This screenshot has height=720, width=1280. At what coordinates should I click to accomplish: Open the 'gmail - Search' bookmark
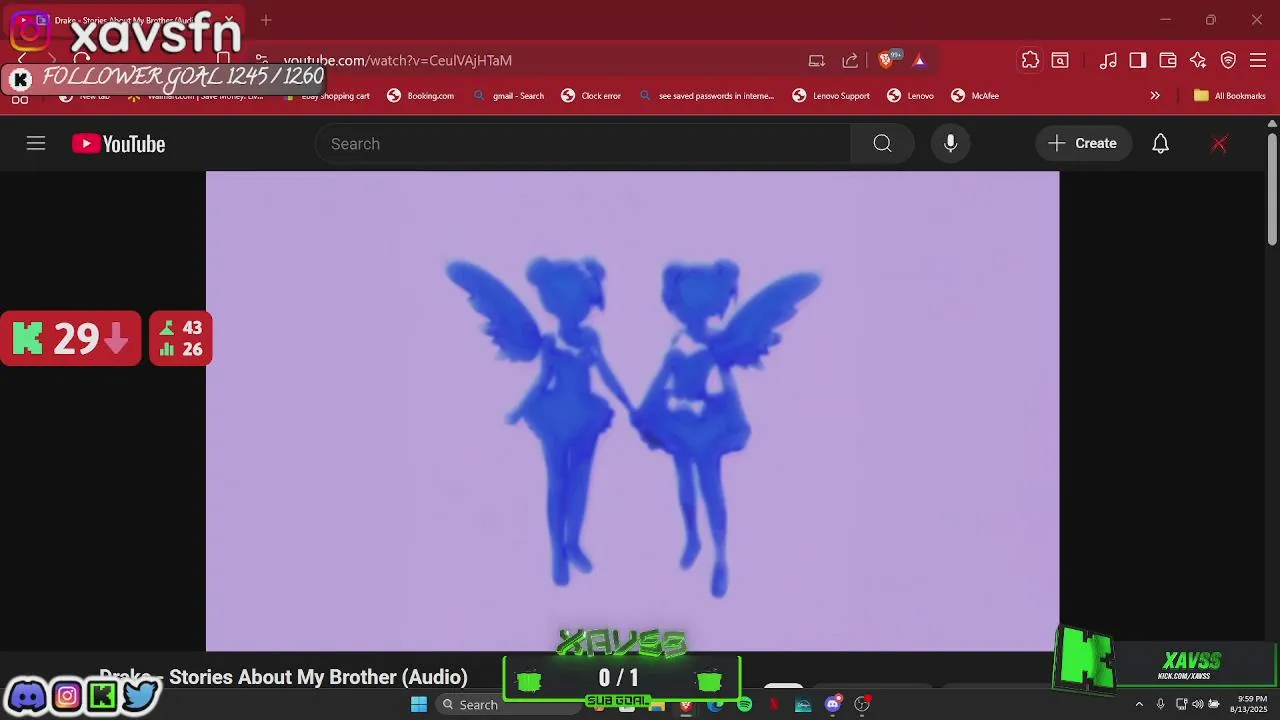(x=509, y=96)
